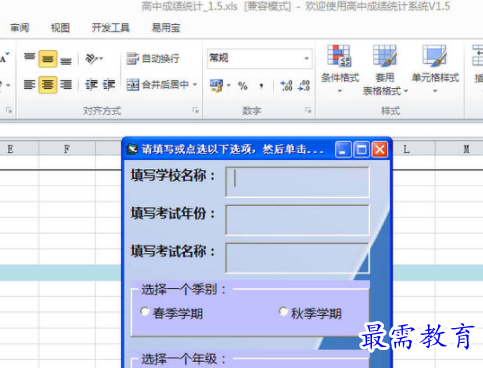This screenshot has width=483, height=368.
Task: Expand accounting format dropdown arrow
Action: (229, 85)
